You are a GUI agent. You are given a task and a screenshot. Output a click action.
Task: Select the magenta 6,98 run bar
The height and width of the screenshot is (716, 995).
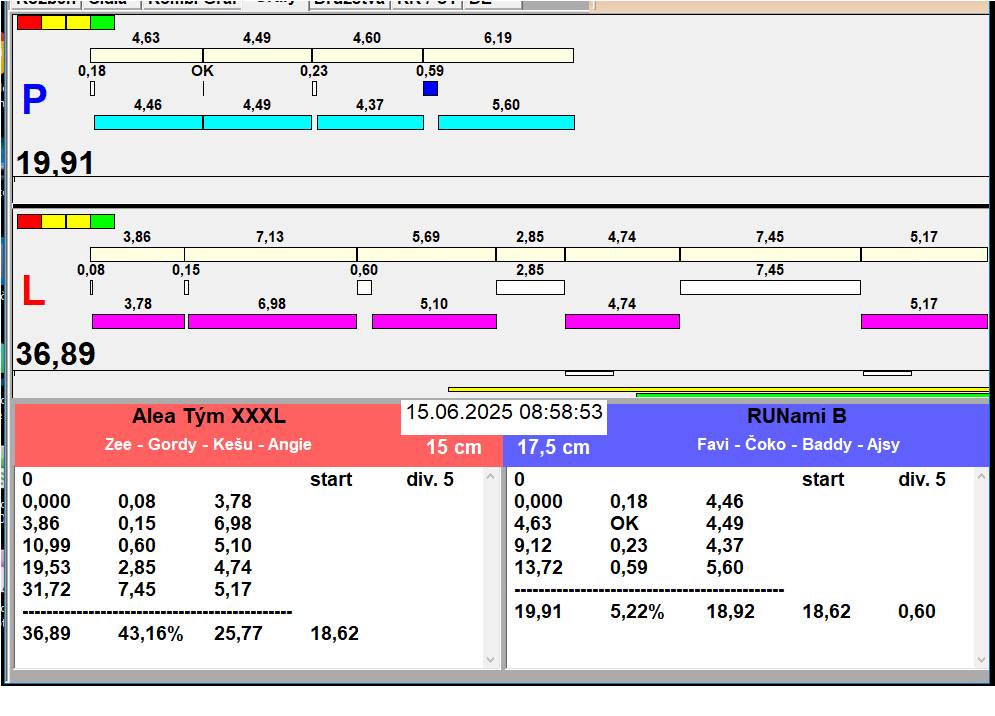(x=272, y=322)
